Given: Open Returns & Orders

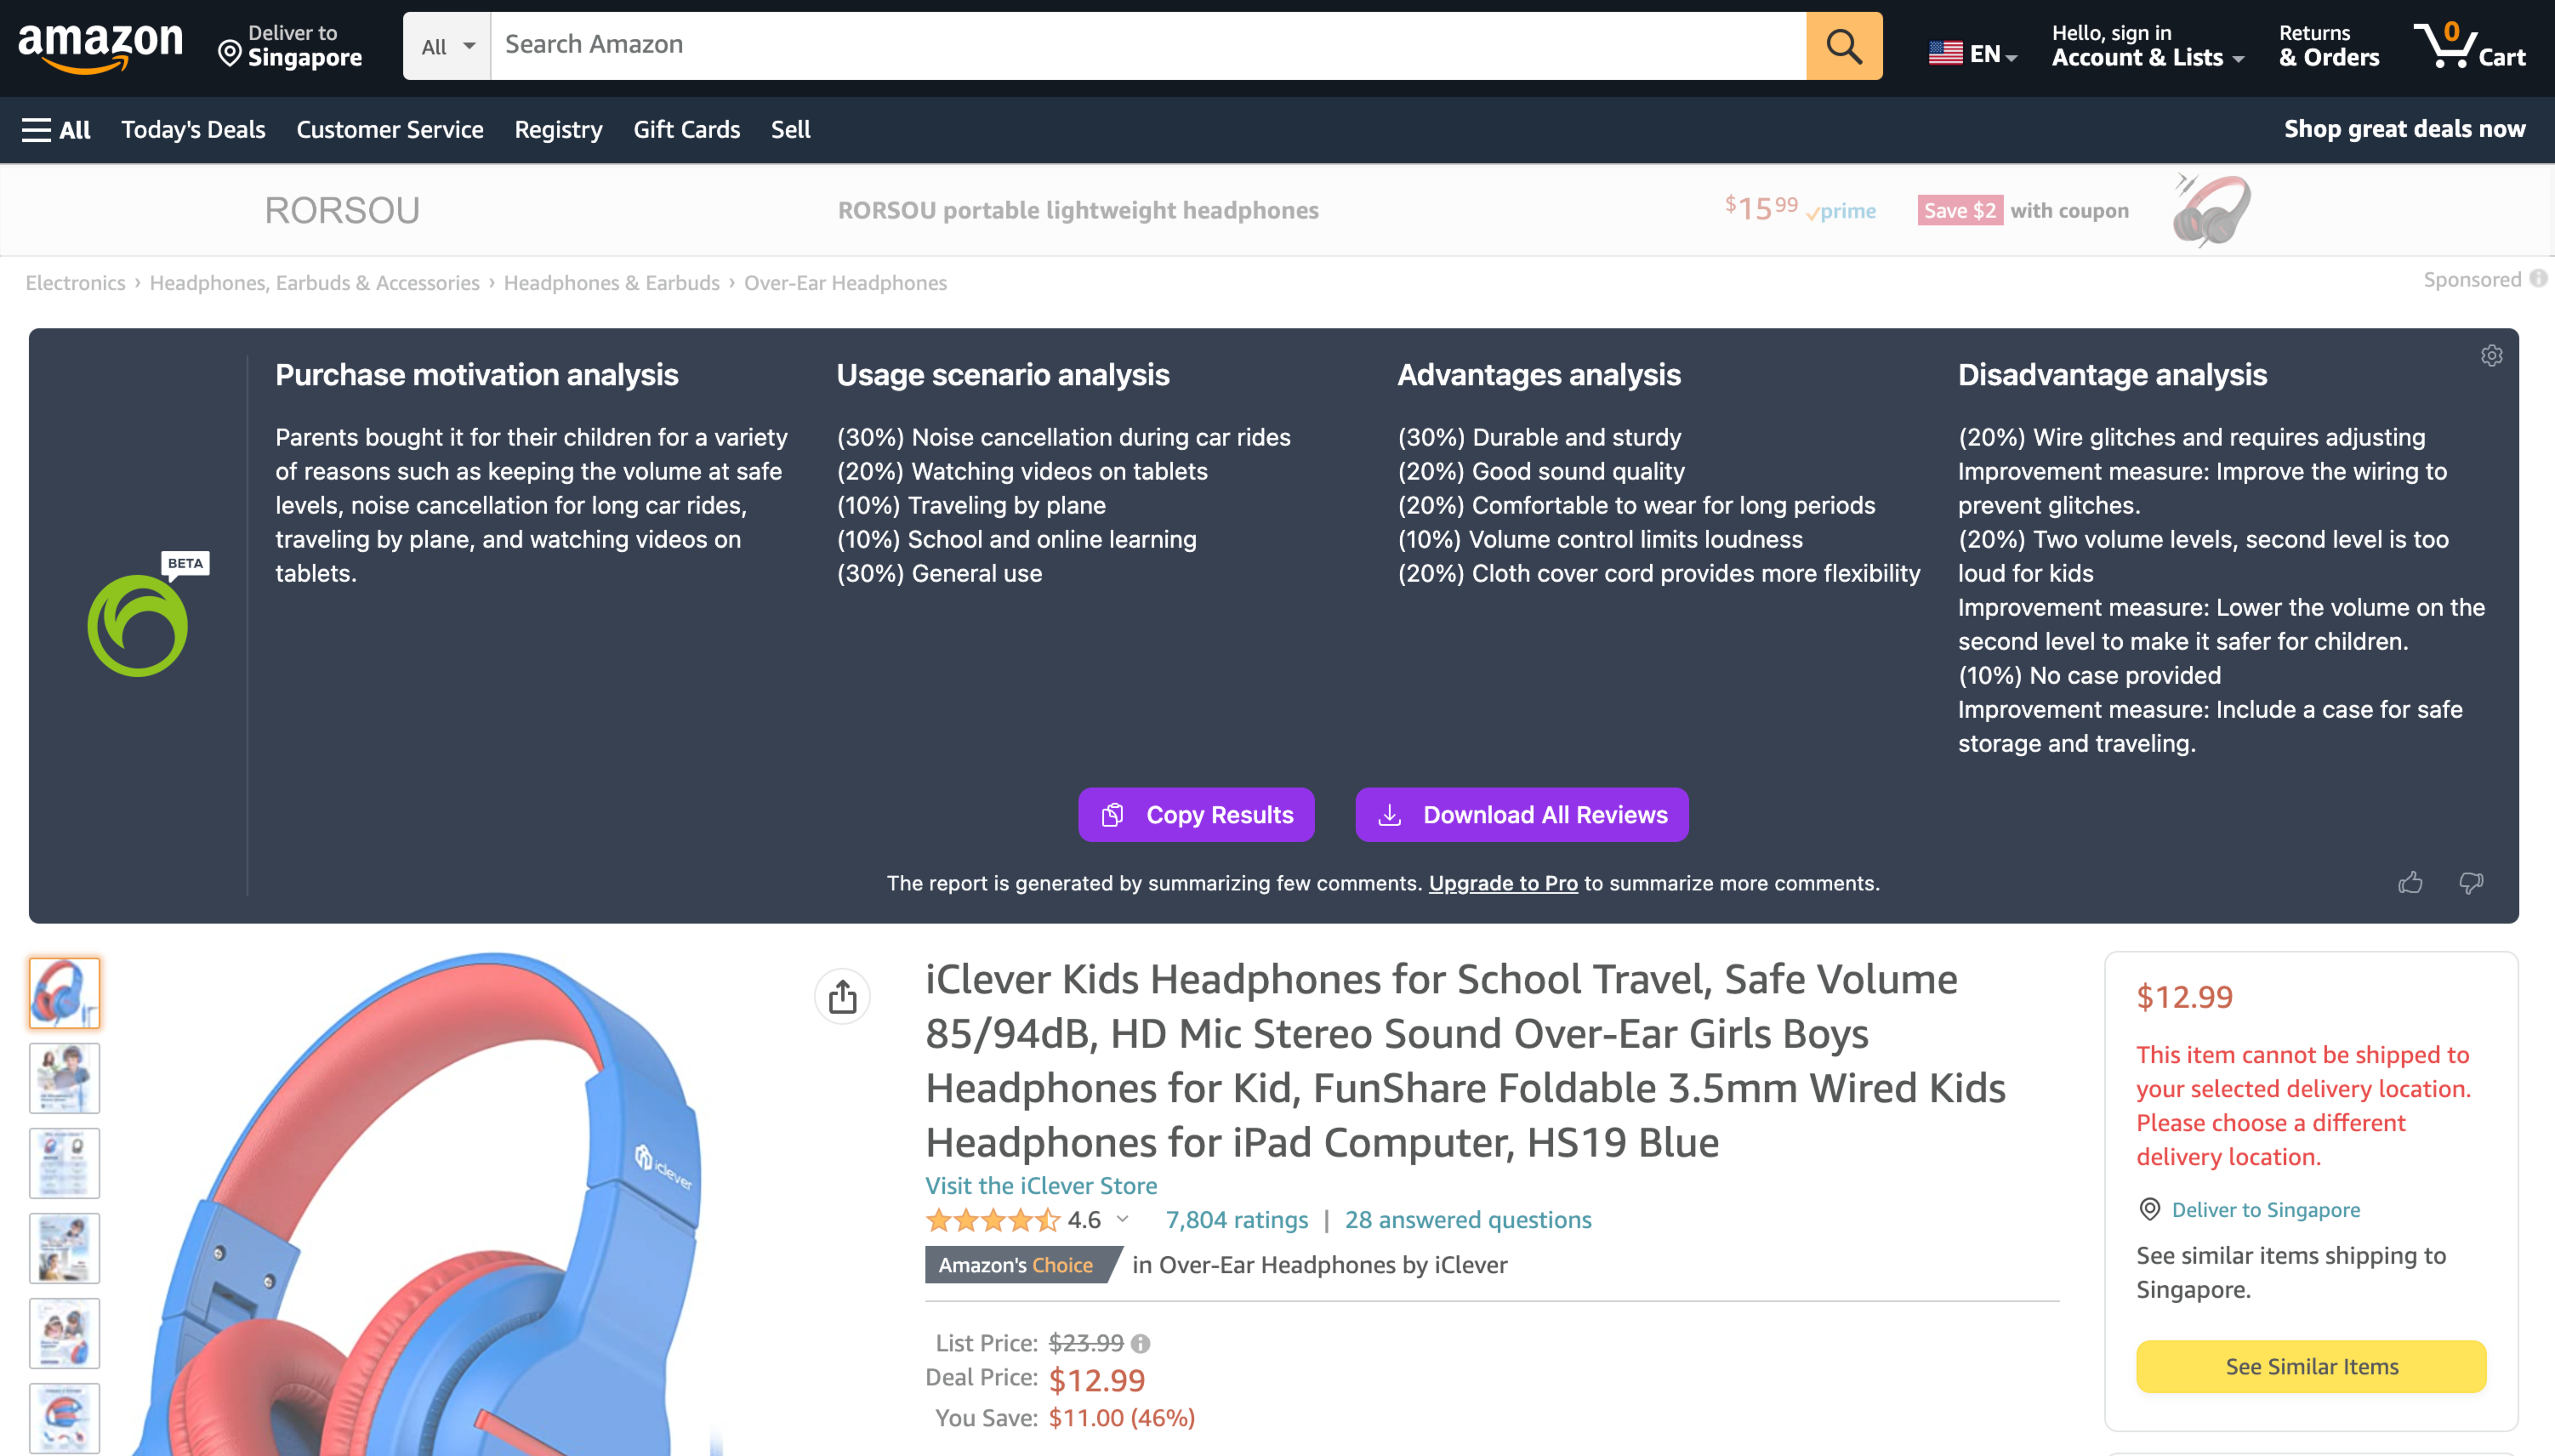Looking at the screenshot, I should [2329, 46].
